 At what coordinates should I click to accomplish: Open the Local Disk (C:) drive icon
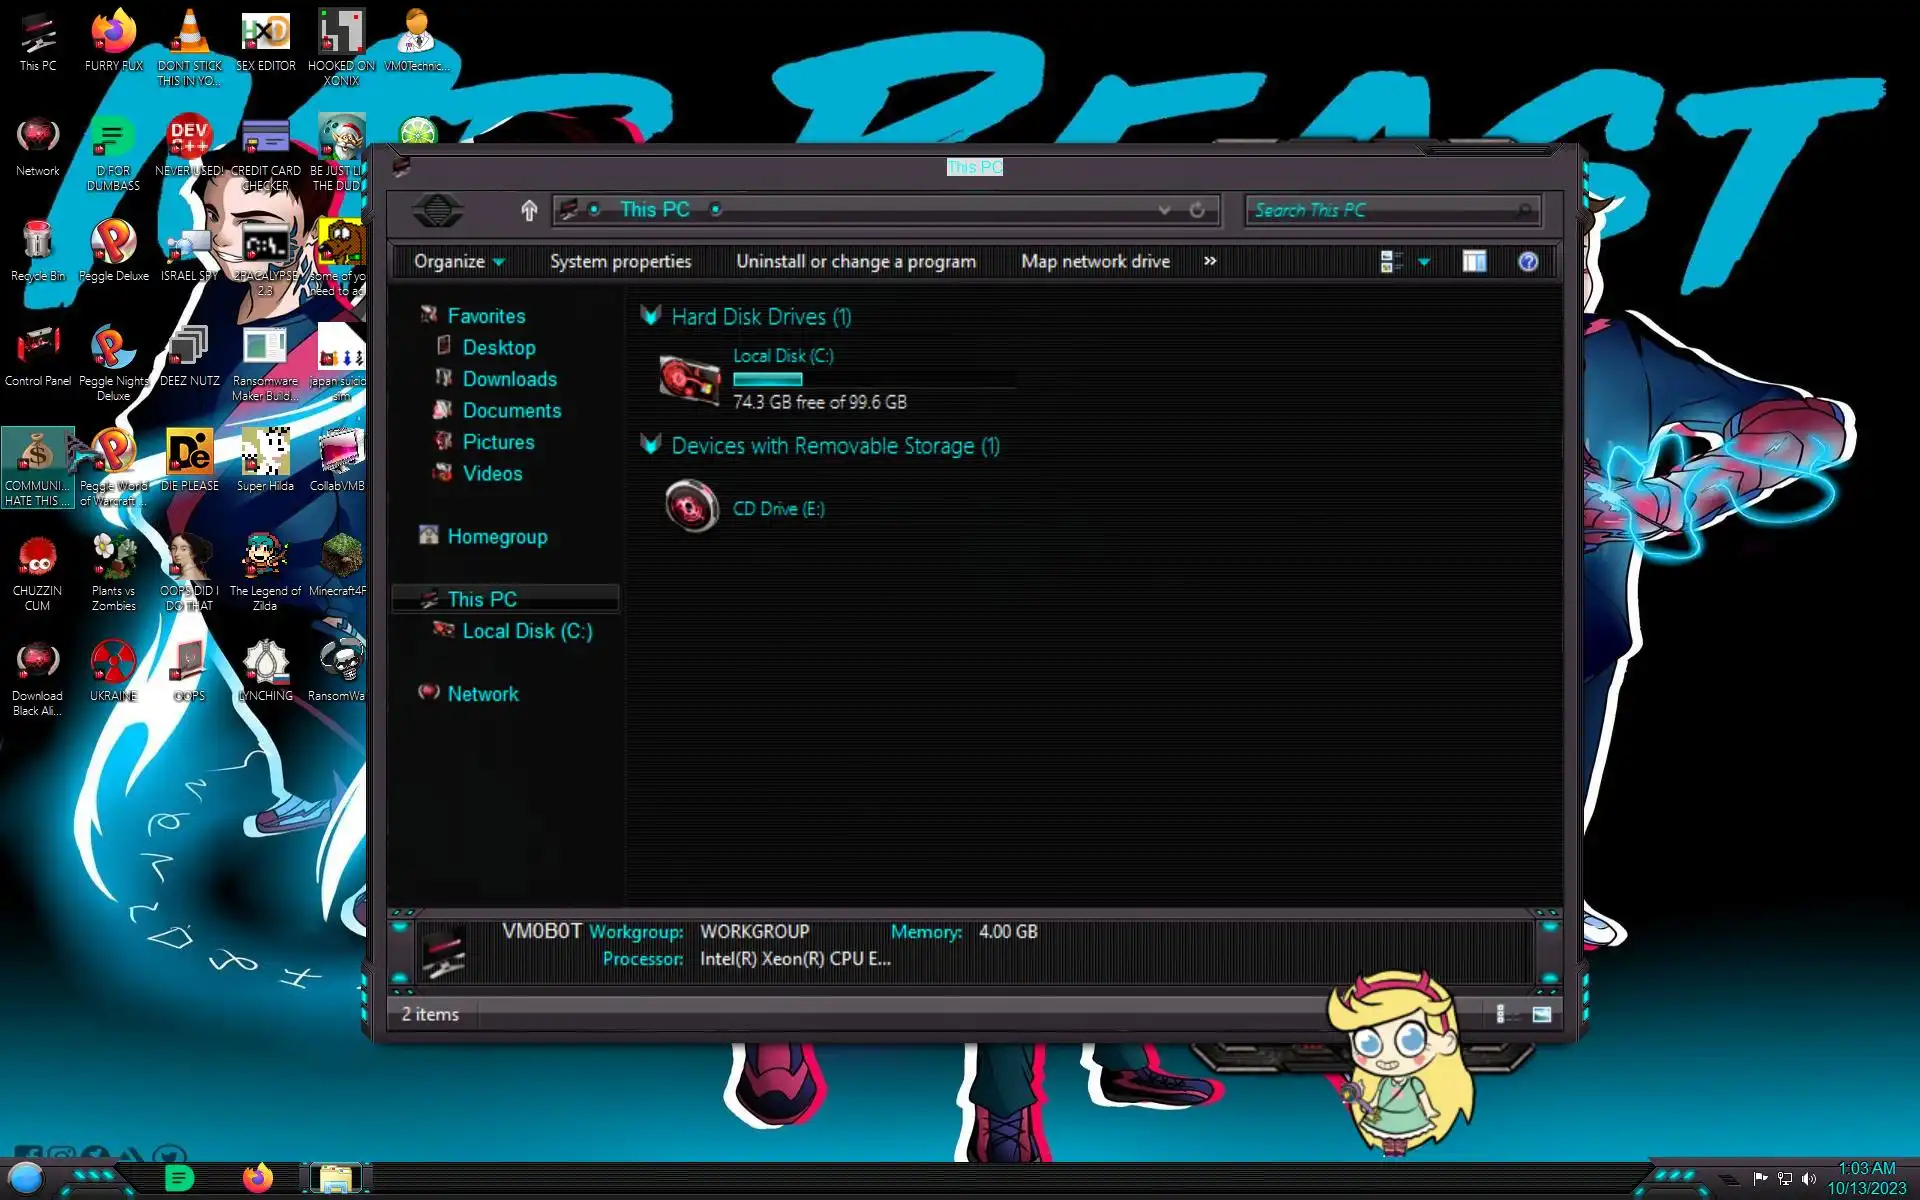coord(690,380)
